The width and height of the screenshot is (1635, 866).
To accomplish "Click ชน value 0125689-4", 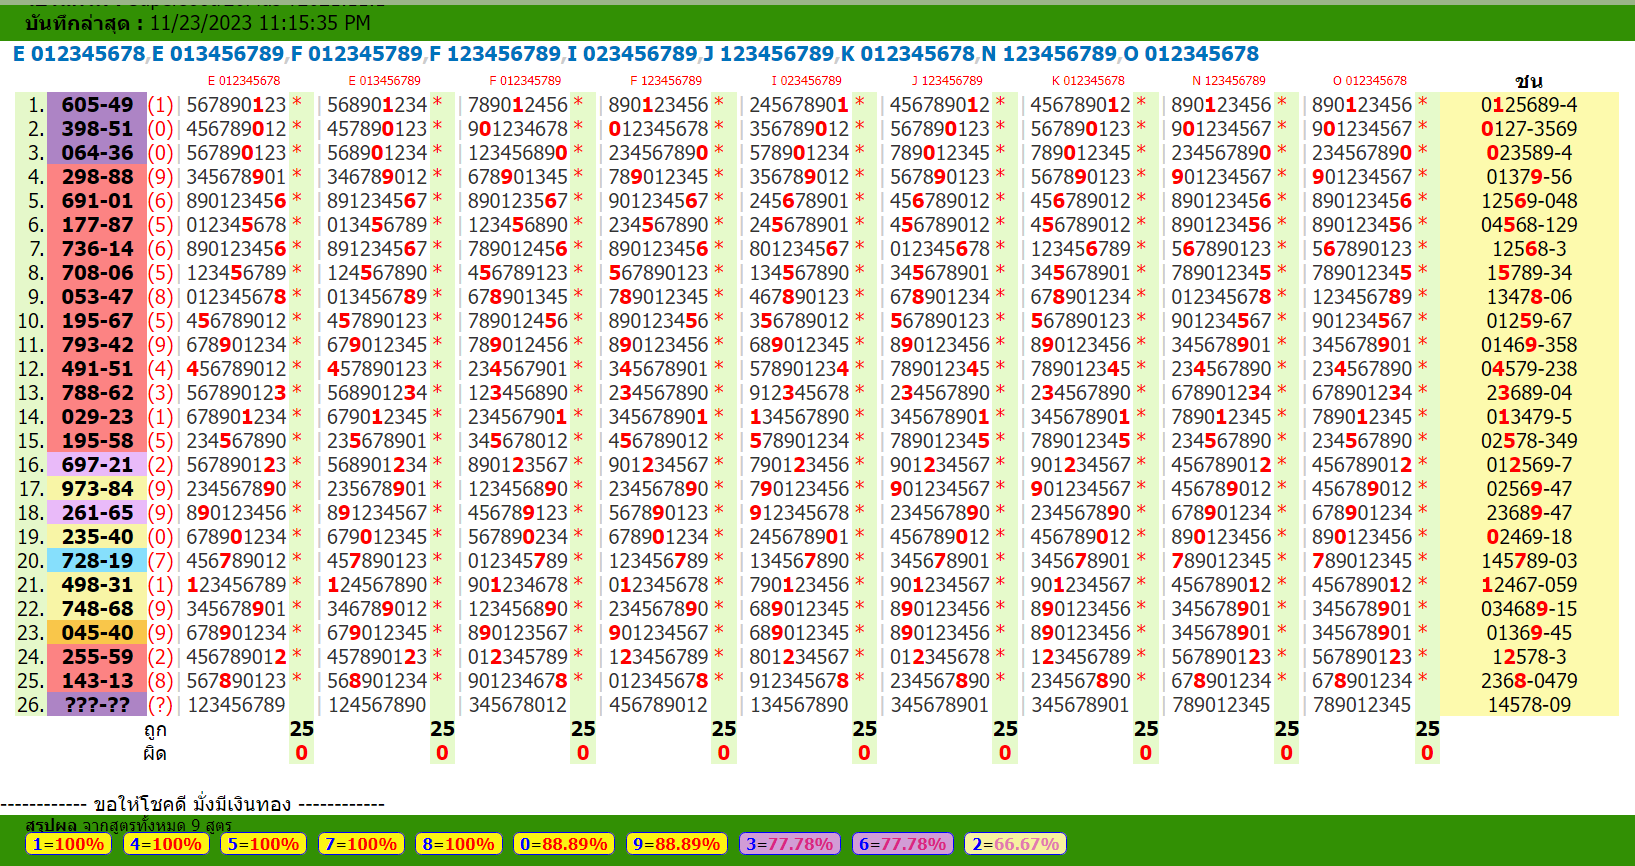I will tap(1529, 105).
